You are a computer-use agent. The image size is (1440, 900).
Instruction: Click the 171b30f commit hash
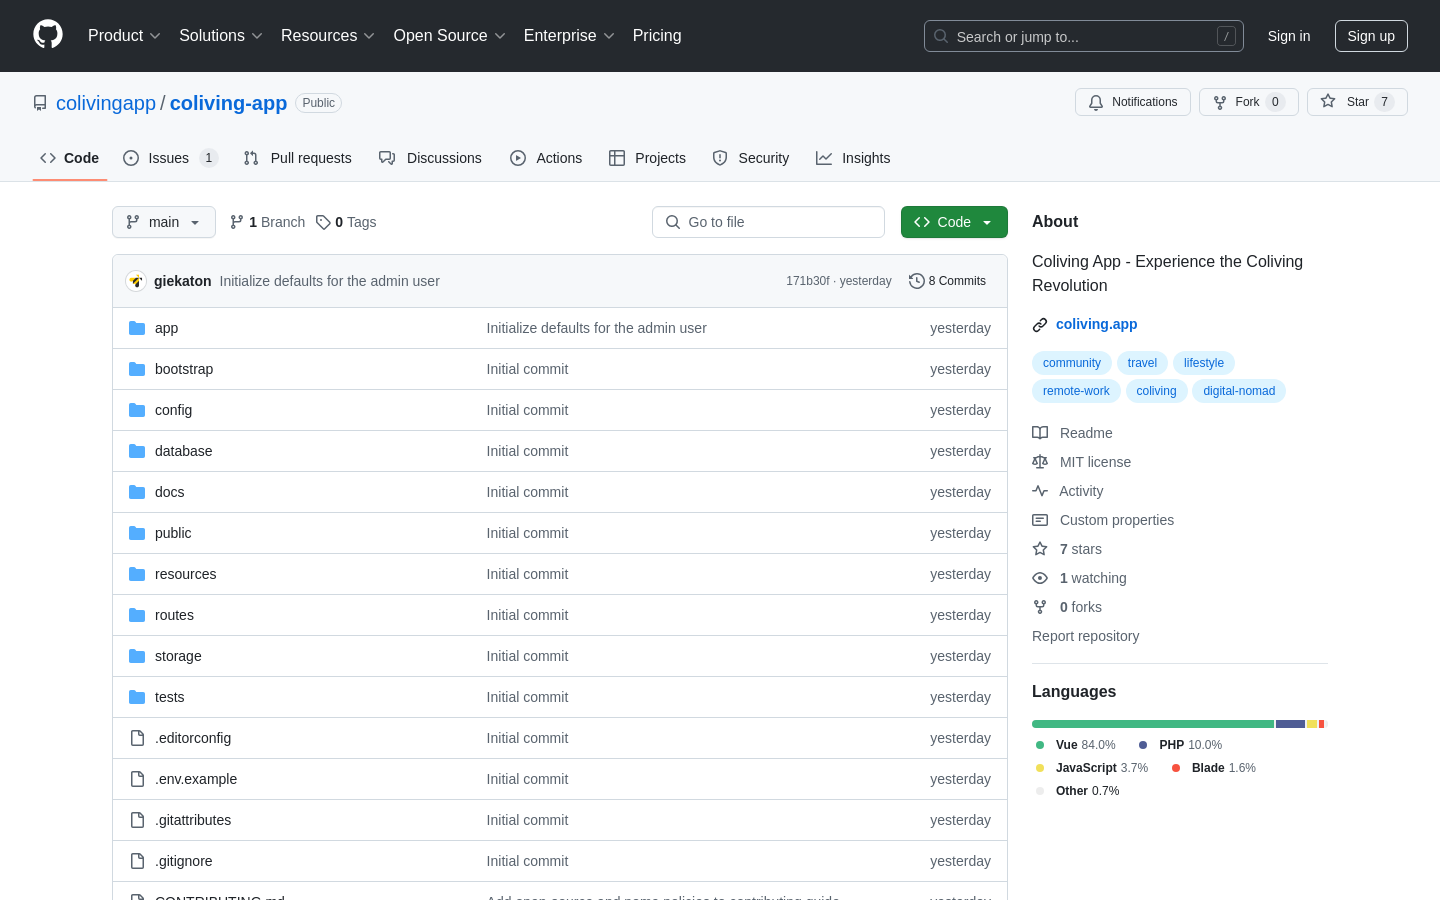[x=807, y=281]
